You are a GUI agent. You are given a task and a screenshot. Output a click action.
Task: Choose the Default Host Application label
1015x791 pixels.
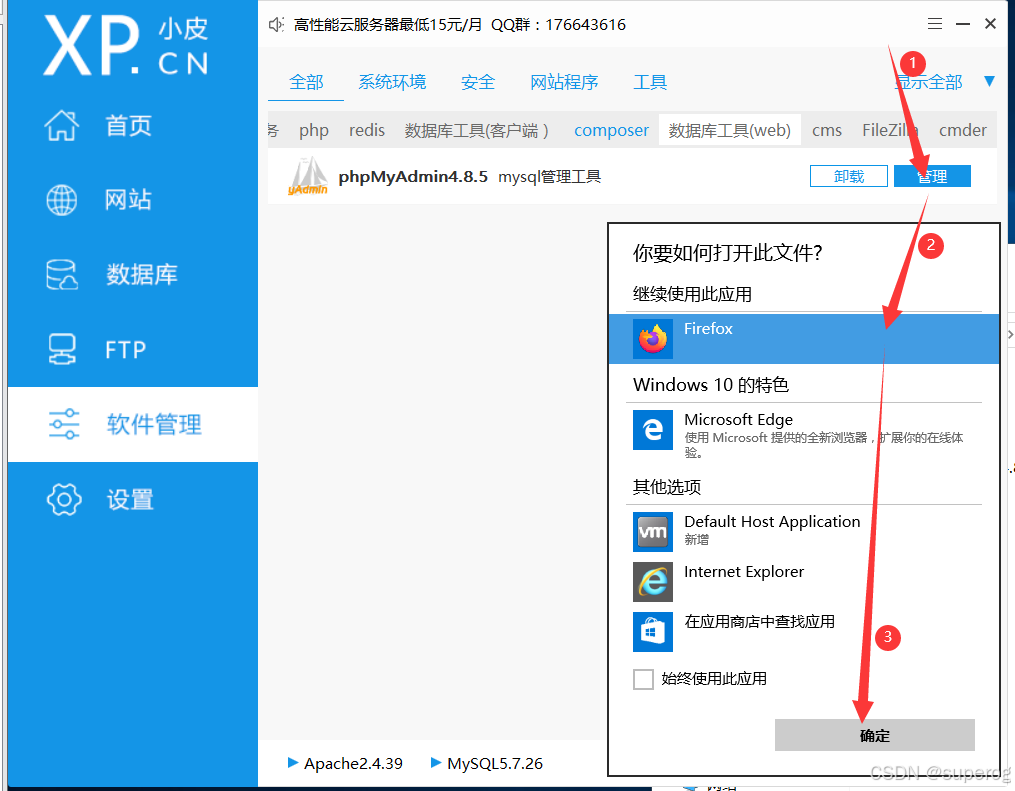click(772, 522)
